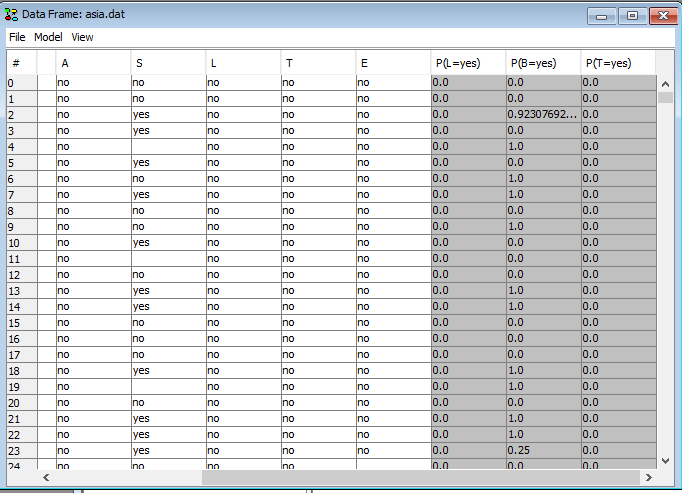Click P(B=yes) value 0.0 in row 3
This screenshot has width=682, height=493.
(x=543, y=131)
